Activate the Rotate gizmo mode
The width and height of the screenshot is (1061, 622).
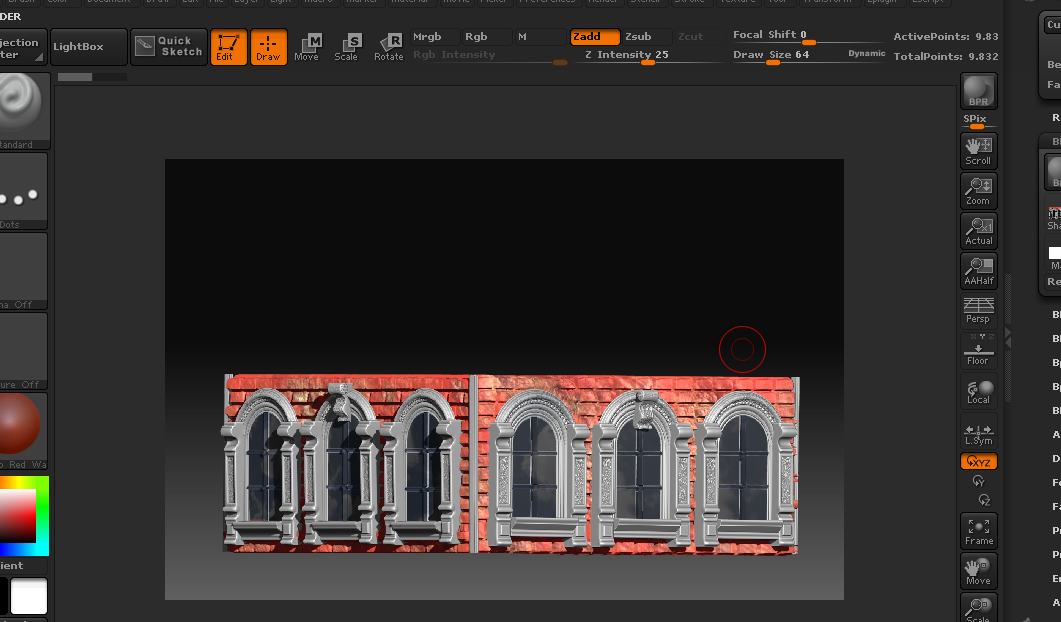[388, 46]
